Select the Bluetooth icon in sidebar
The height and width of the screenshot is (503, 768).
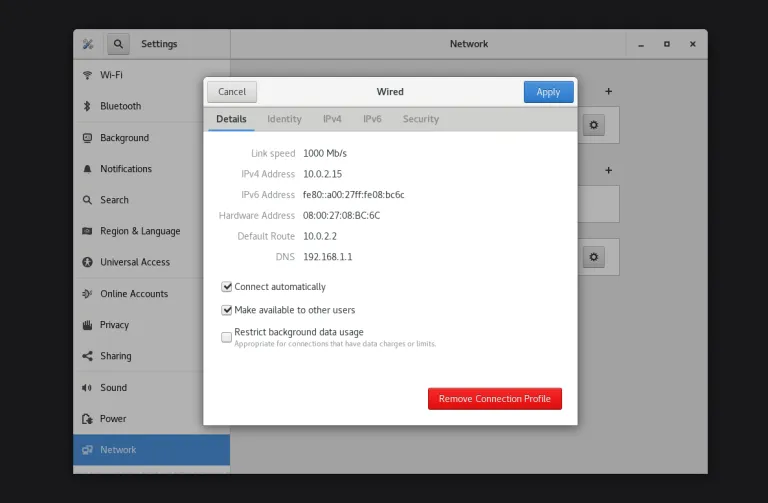[x=87, y=106]
